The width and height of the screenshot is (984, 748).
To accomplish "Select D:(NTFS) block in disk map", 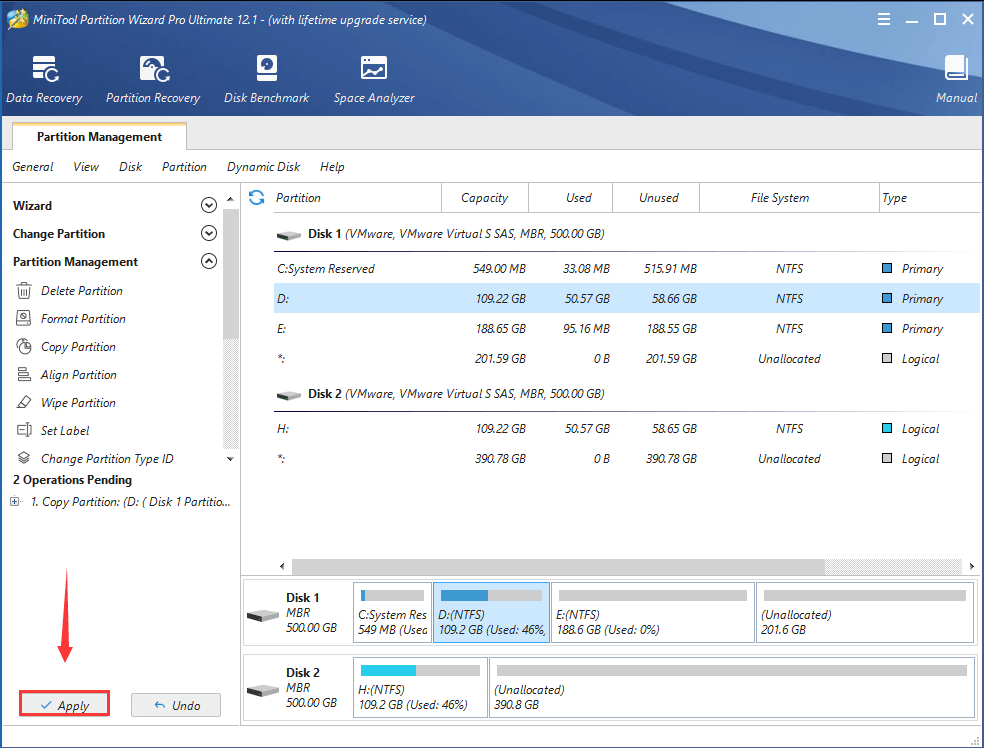I will point(491,612).
